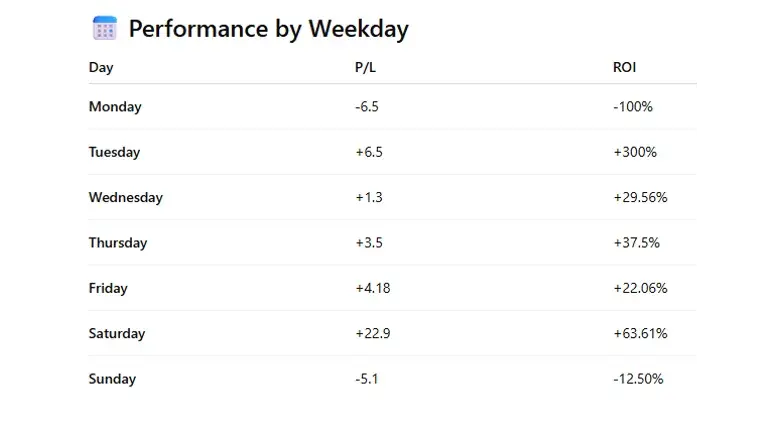
Task: Click the calendar icon beside the heading
Action: tap(104, 28)
